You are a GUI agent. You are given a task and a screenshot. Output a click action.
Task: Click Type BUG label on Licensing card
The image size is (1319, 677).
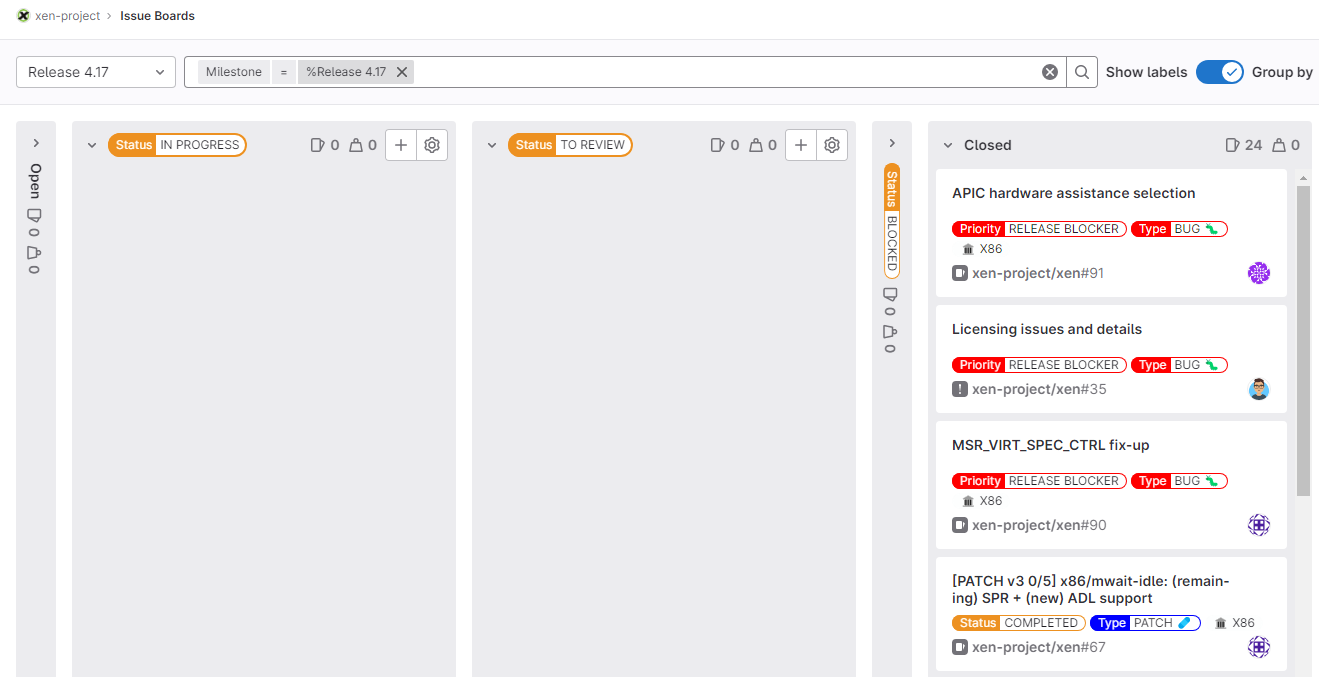tap(1179, 365)
